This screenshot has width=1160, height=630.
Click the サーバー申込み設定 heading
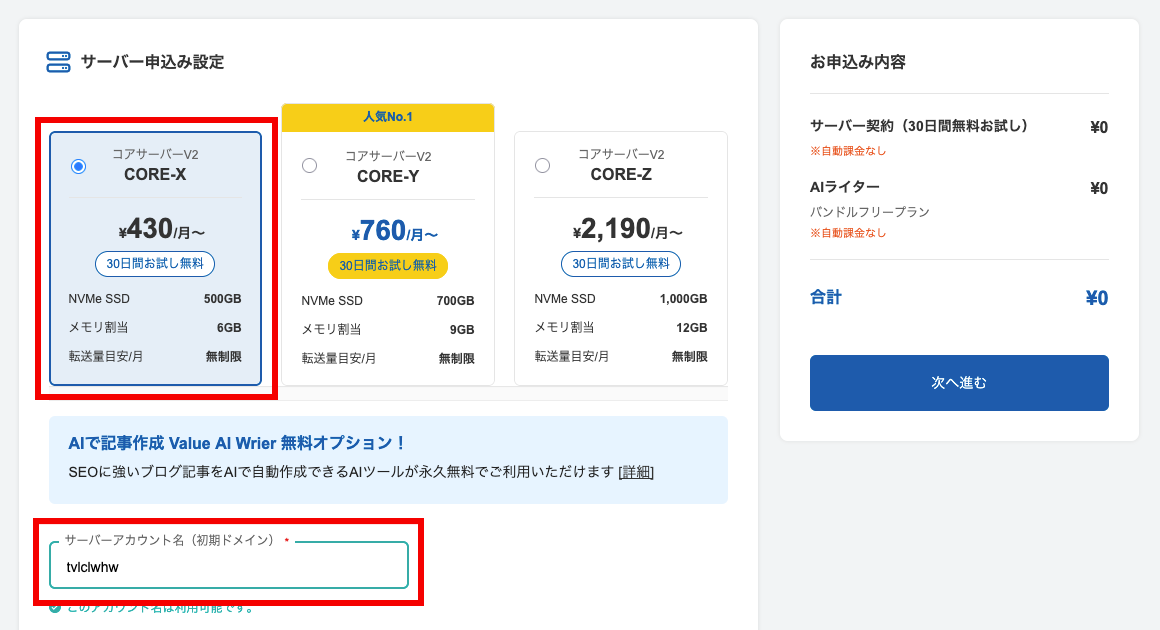tap(152, 62)
